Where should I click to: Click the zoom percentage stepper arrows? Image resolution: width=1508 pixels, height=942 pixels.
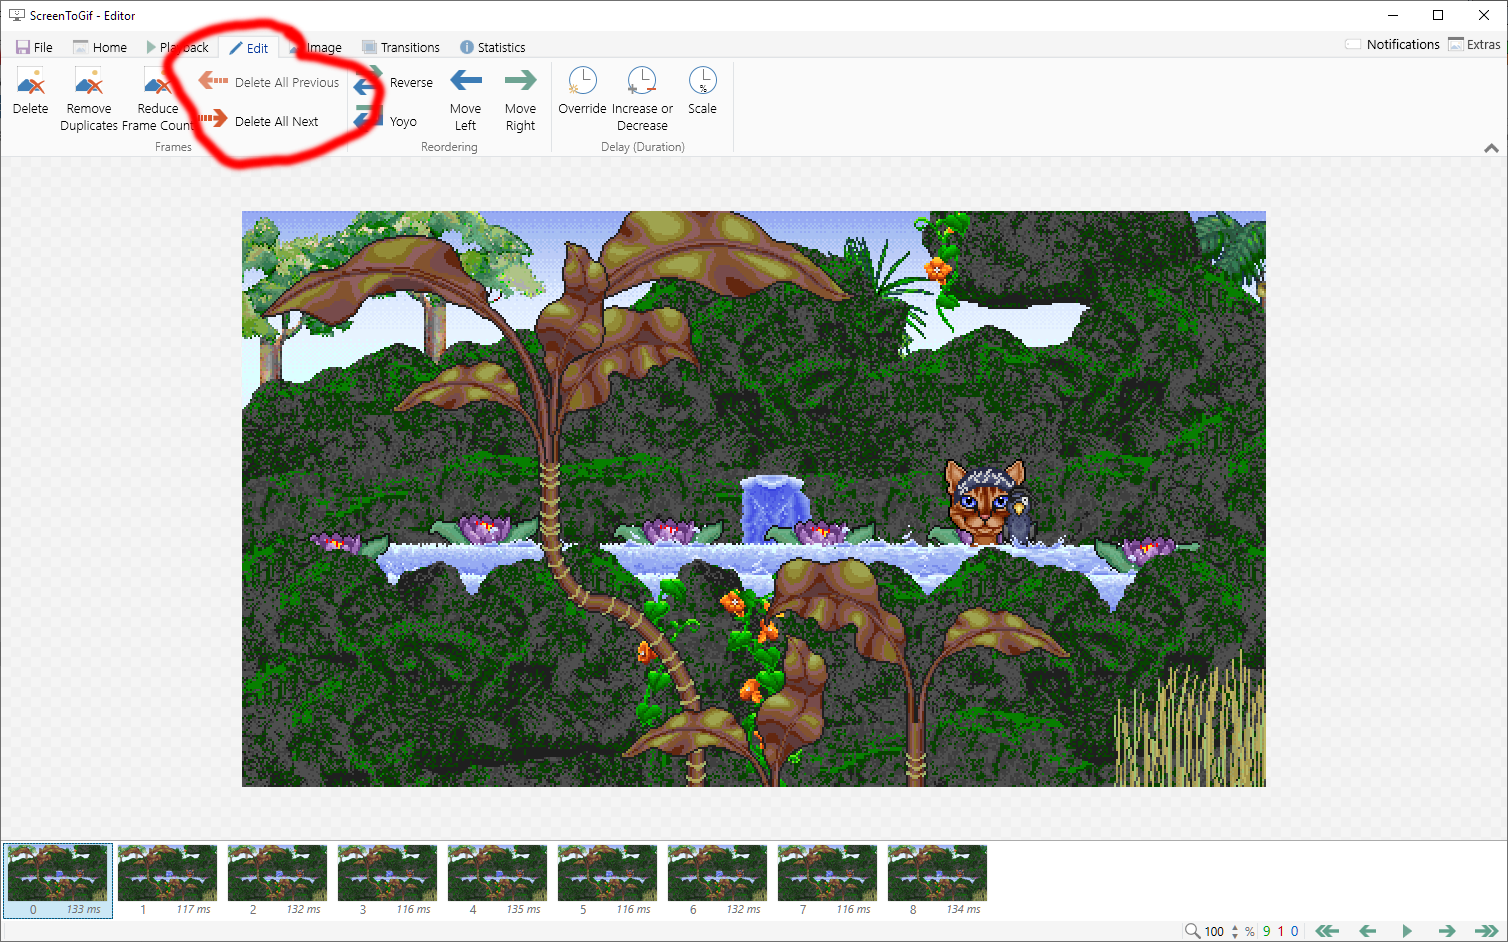click(1235, 931)
